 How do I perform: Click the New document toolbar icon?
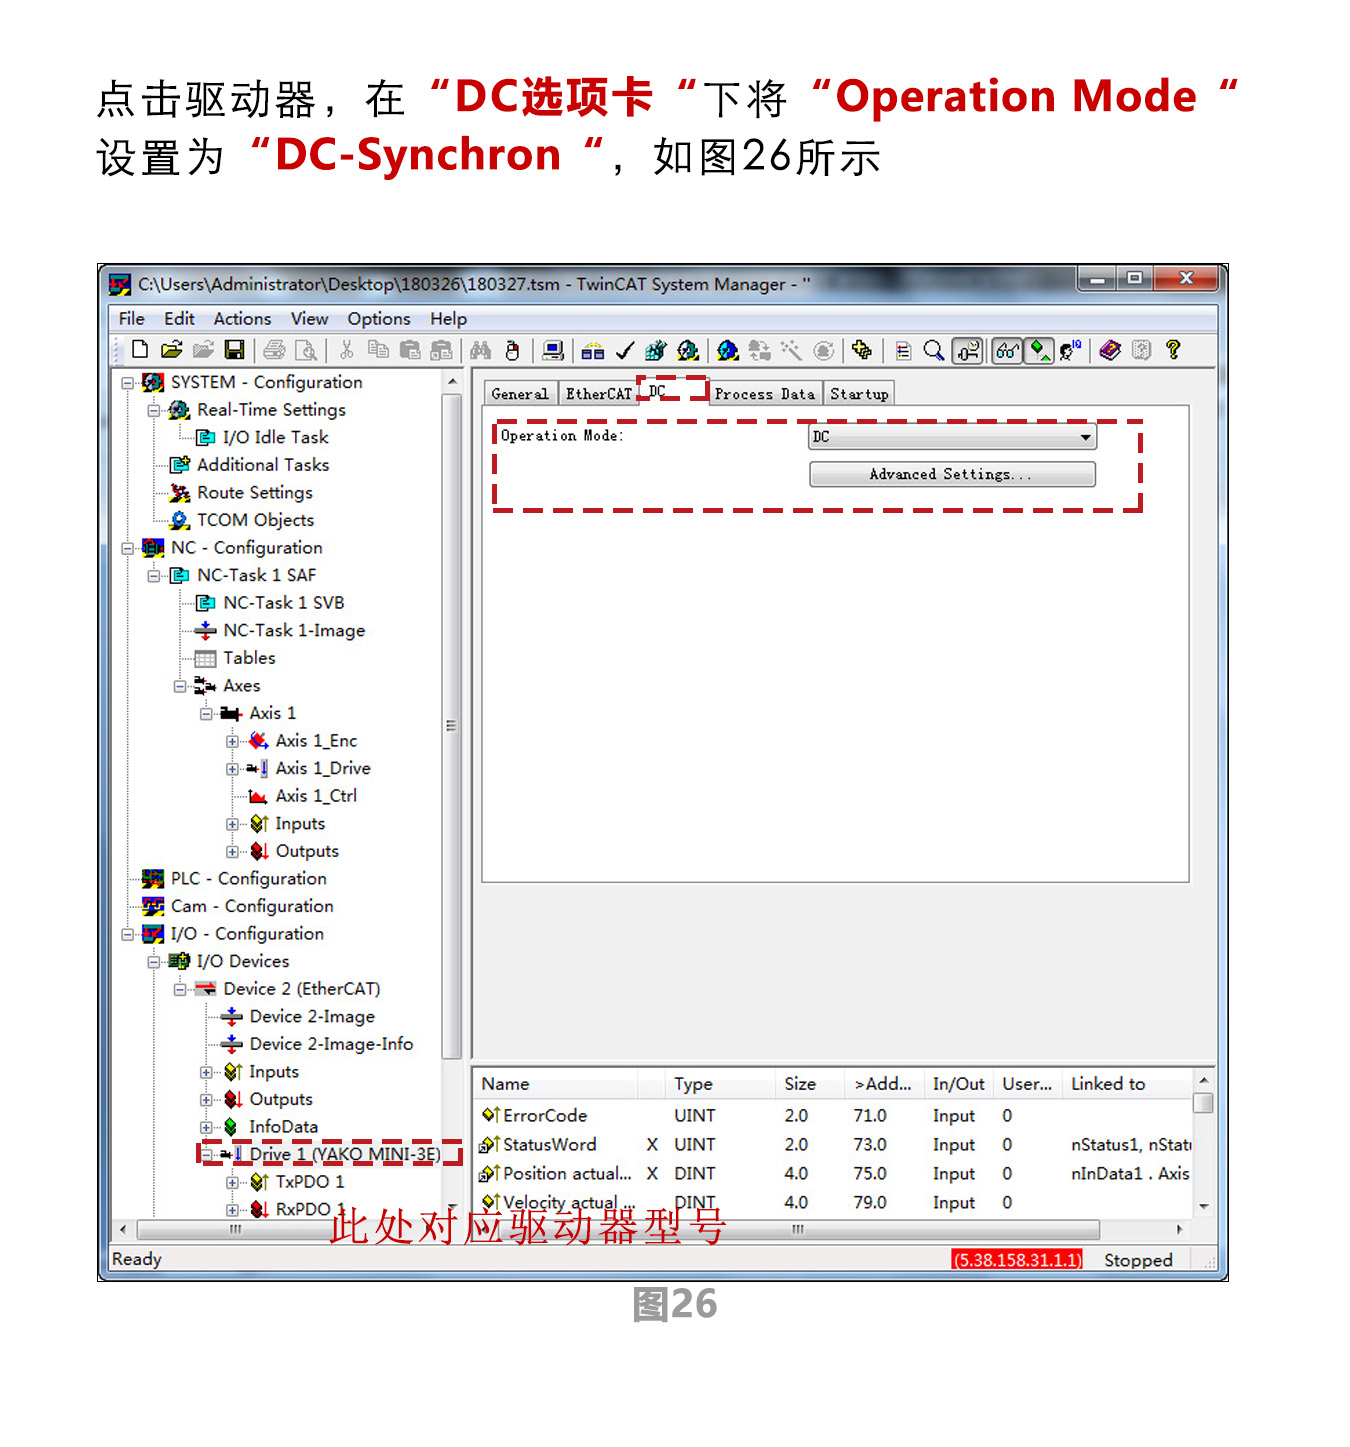[x=140, y=350]
